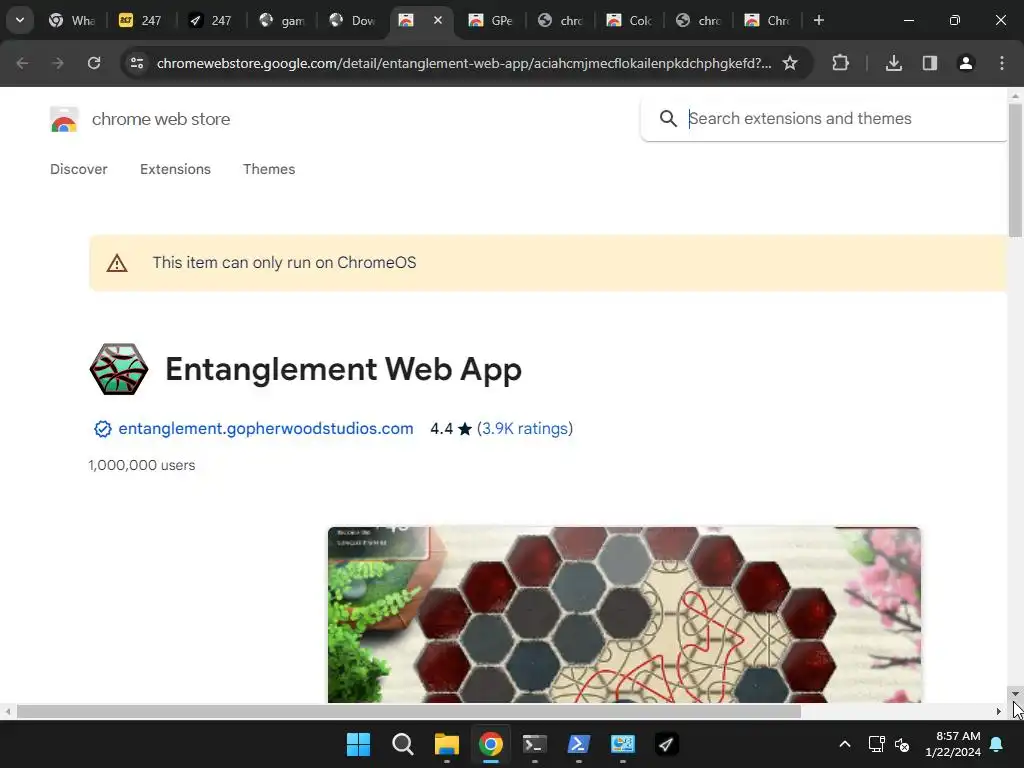Click the '1,000,000 users' text
The width and height of the screenshot is (1024, 768).
(x=142, y=465)
